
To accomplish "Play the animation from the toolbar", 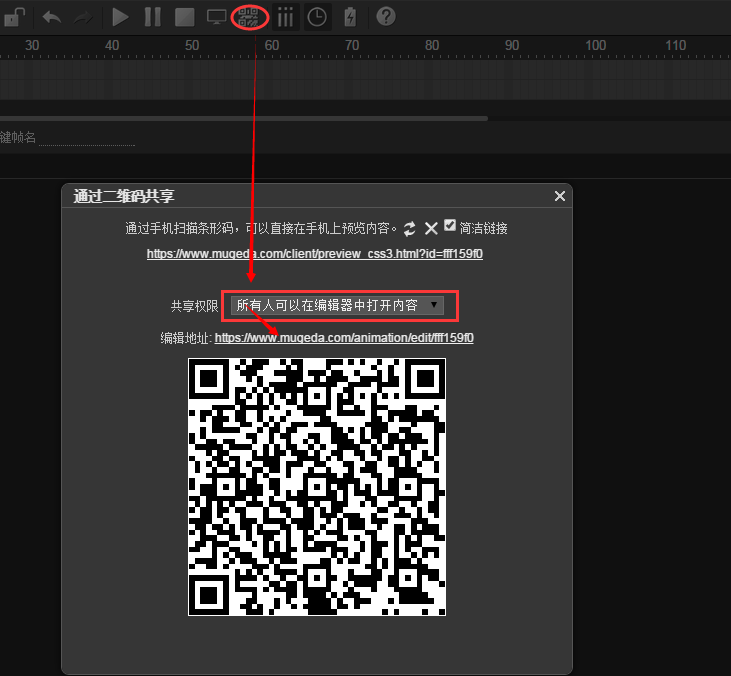I will 120,17.
